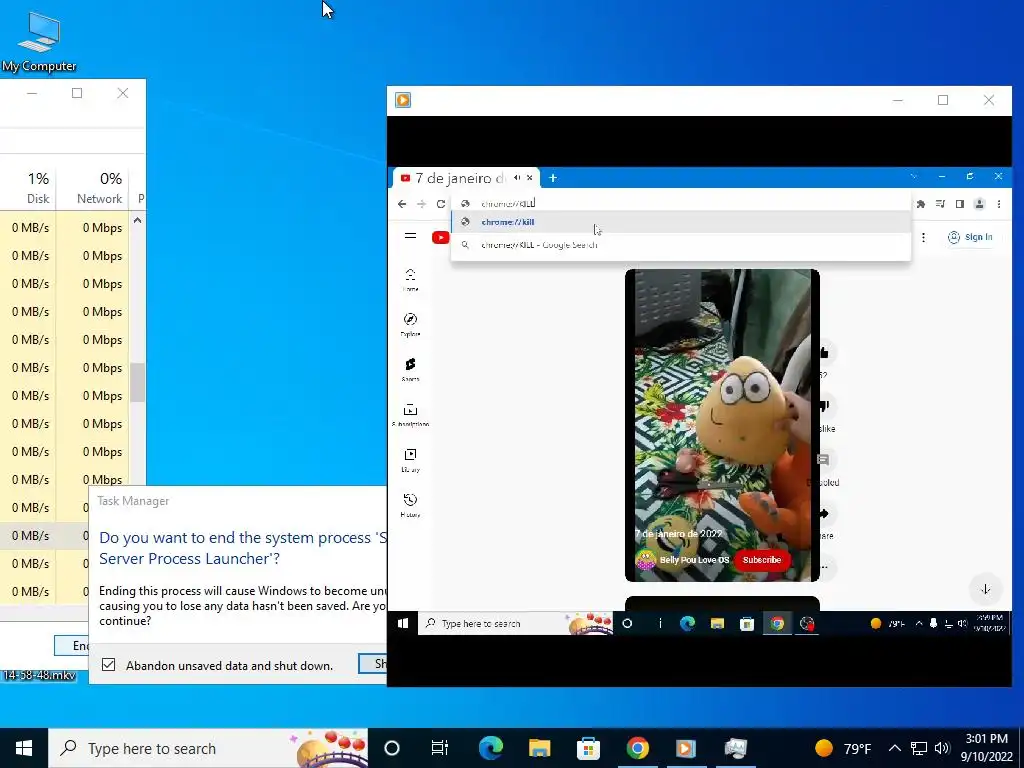This screenshot has width=1024, height=768.
Task: Open YouTube Explore in sidebar
Action: (x=410, y=325)
